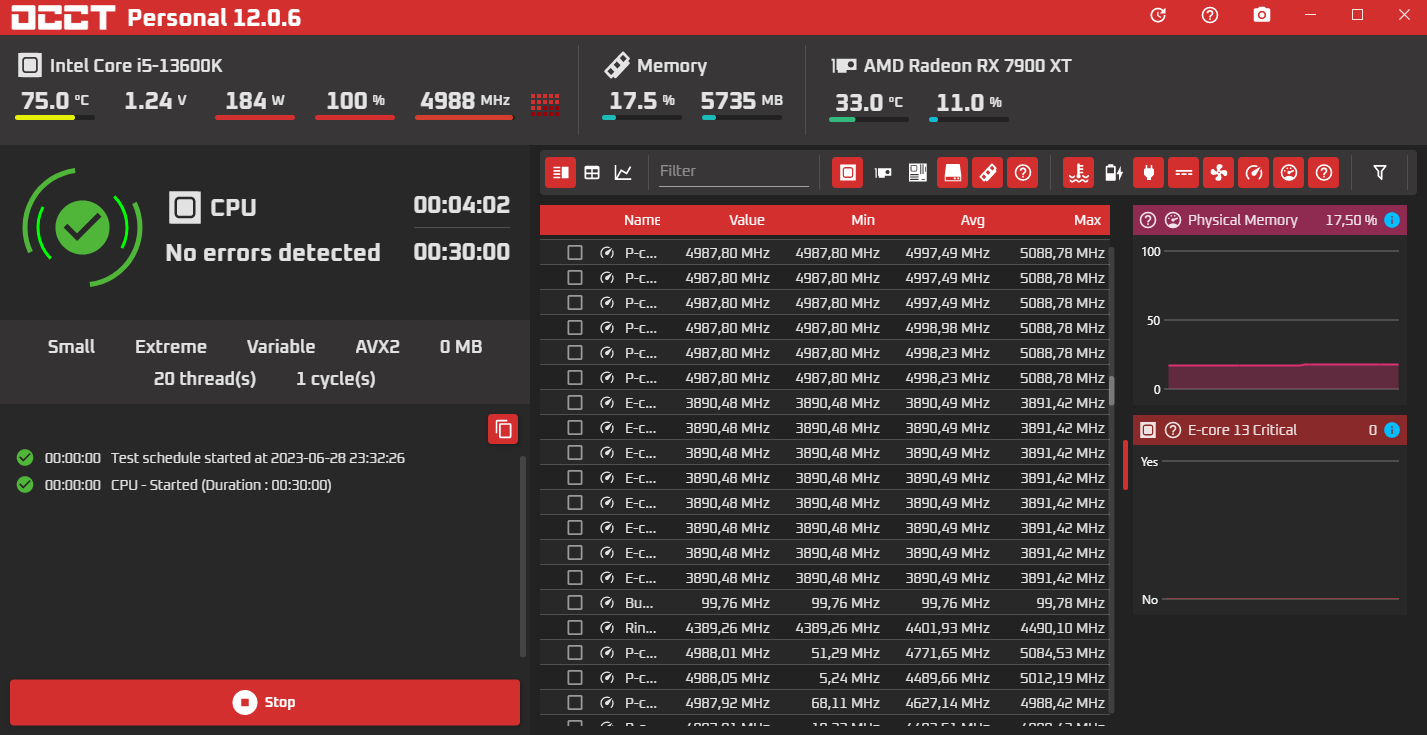This screenshot has width=1427, height=735.
Task: Toggle the round gauge usage sensor filter icon
Action: point(1288,172)
